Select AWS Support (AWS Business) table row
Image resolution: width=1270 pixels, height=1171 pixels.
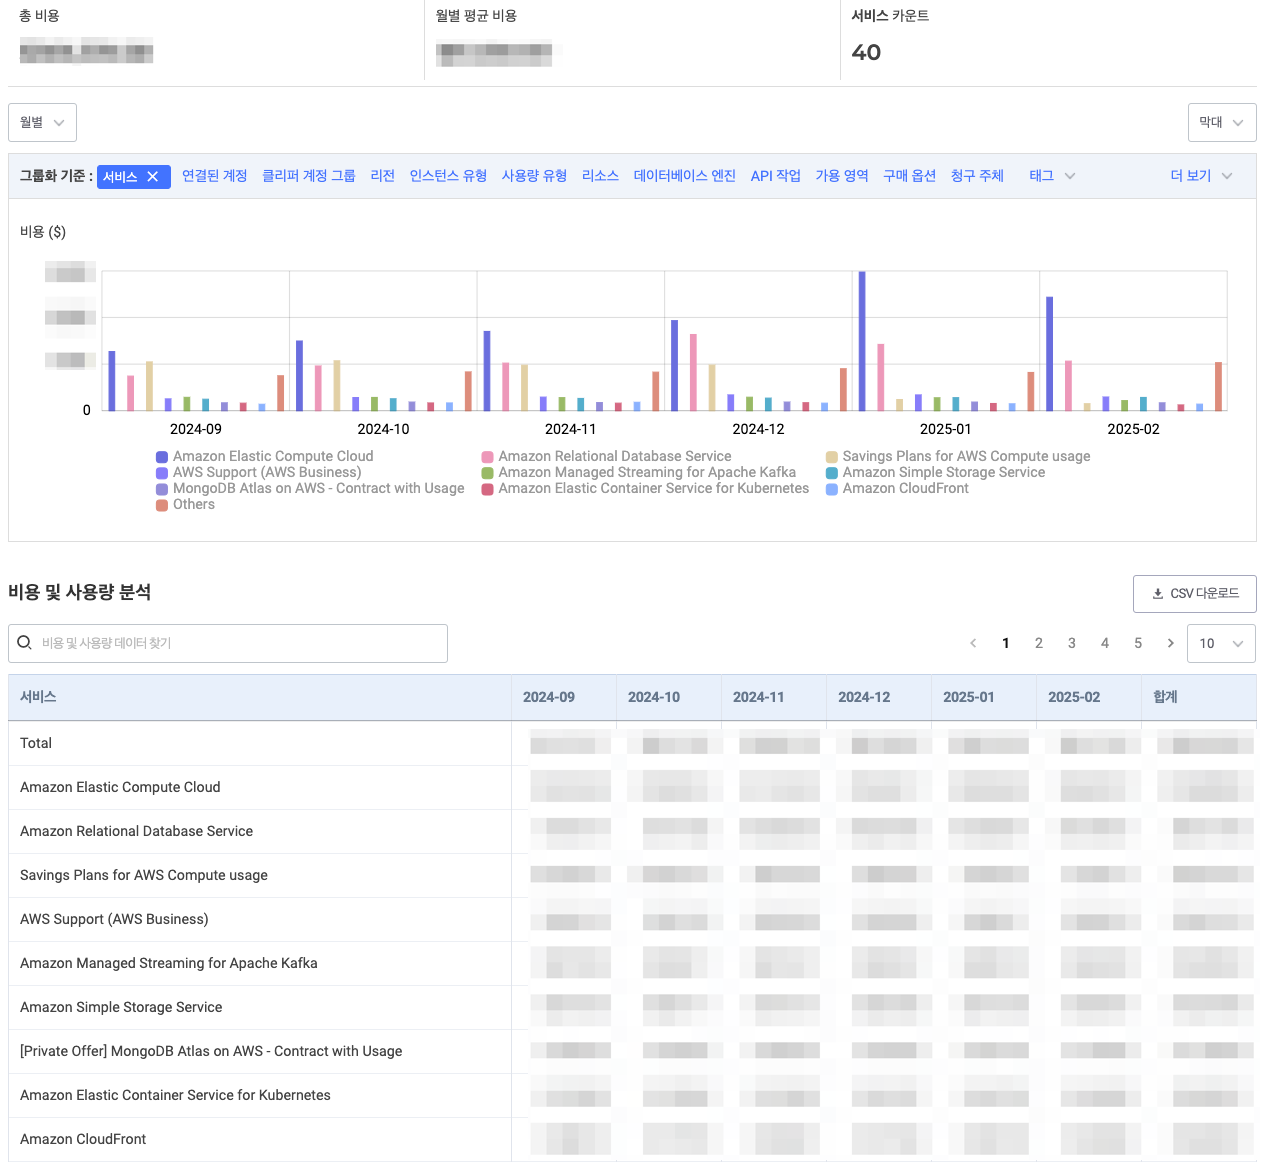click(x=632, y=919)
